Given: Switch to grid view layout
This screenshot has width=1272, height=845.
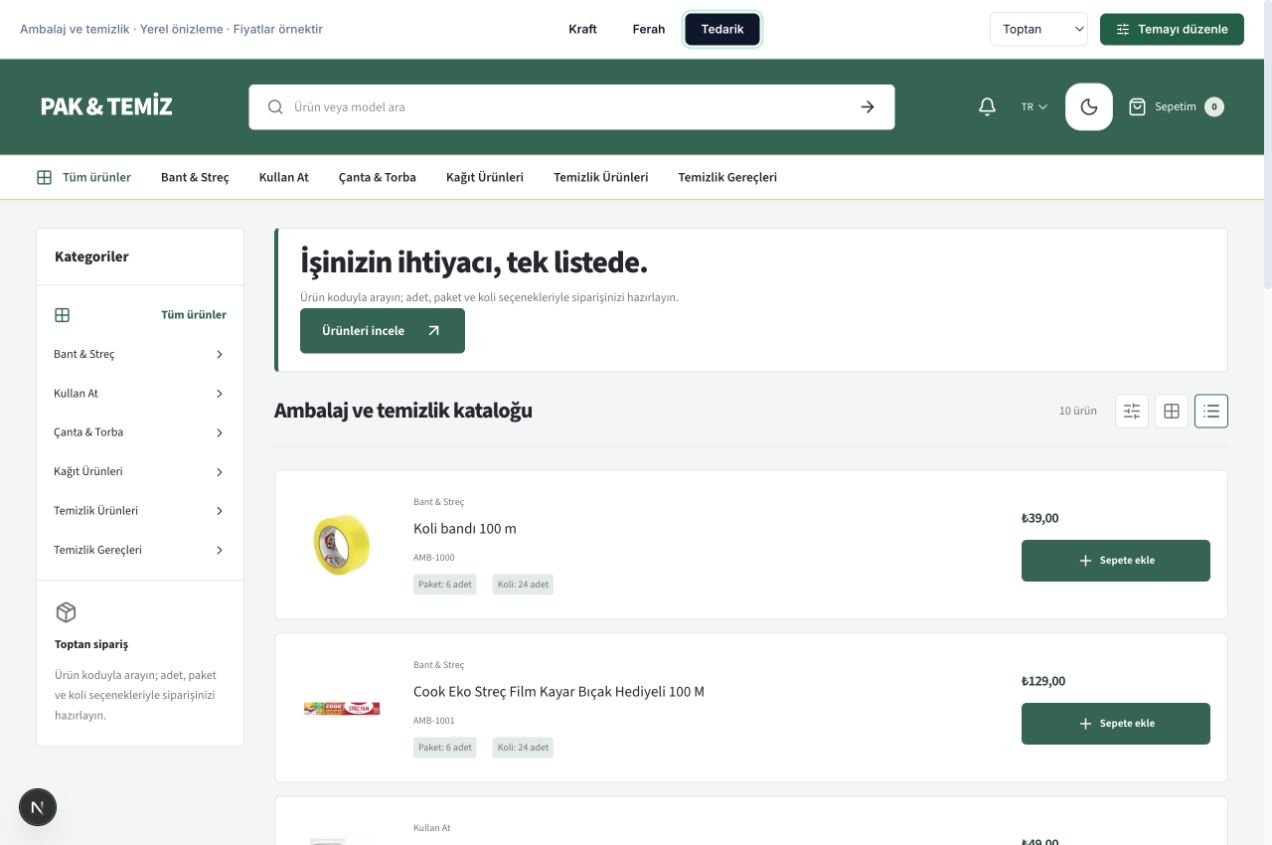Looking at the screenshot, I should coord(1171,411).
